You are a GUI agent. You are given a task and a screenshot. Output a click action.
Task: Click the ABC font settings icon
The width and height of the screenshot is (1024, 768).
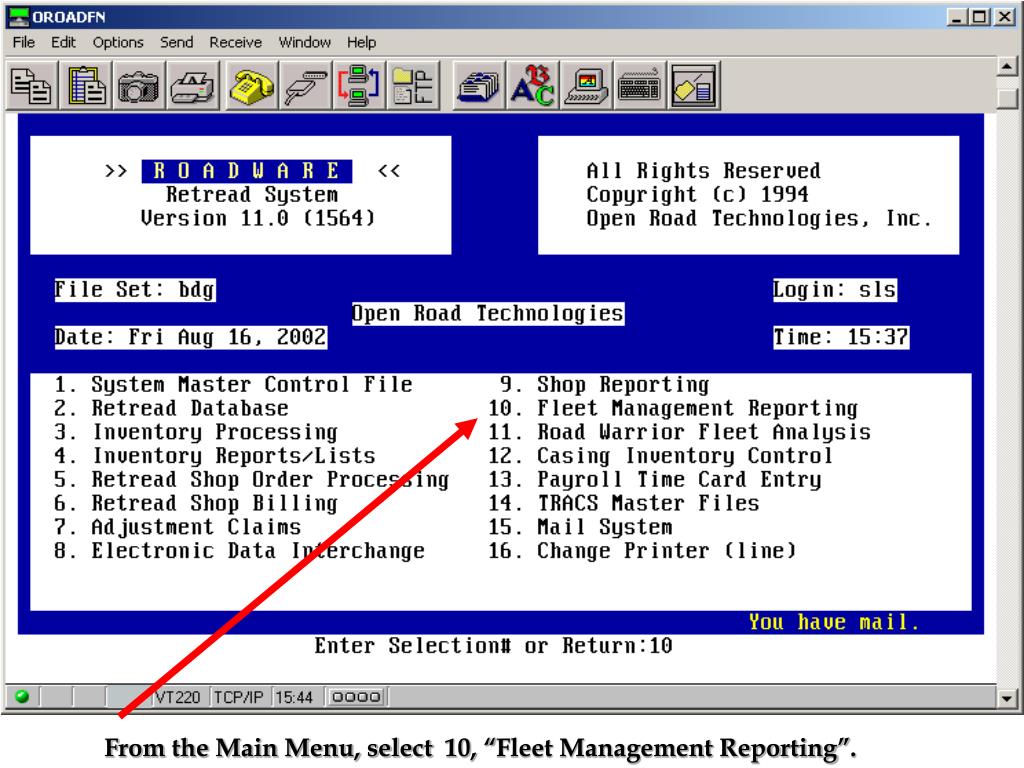point(533,86)
